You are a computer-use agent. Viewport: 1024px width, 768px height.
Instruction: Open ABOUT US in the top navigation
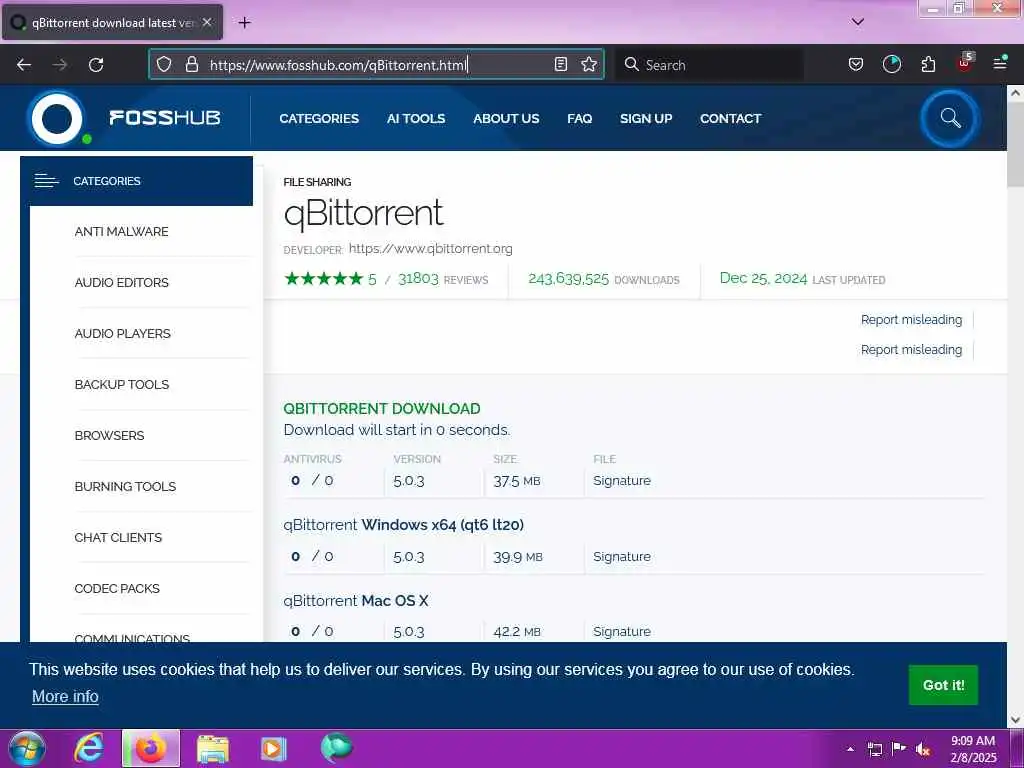[x=506, y=118]
